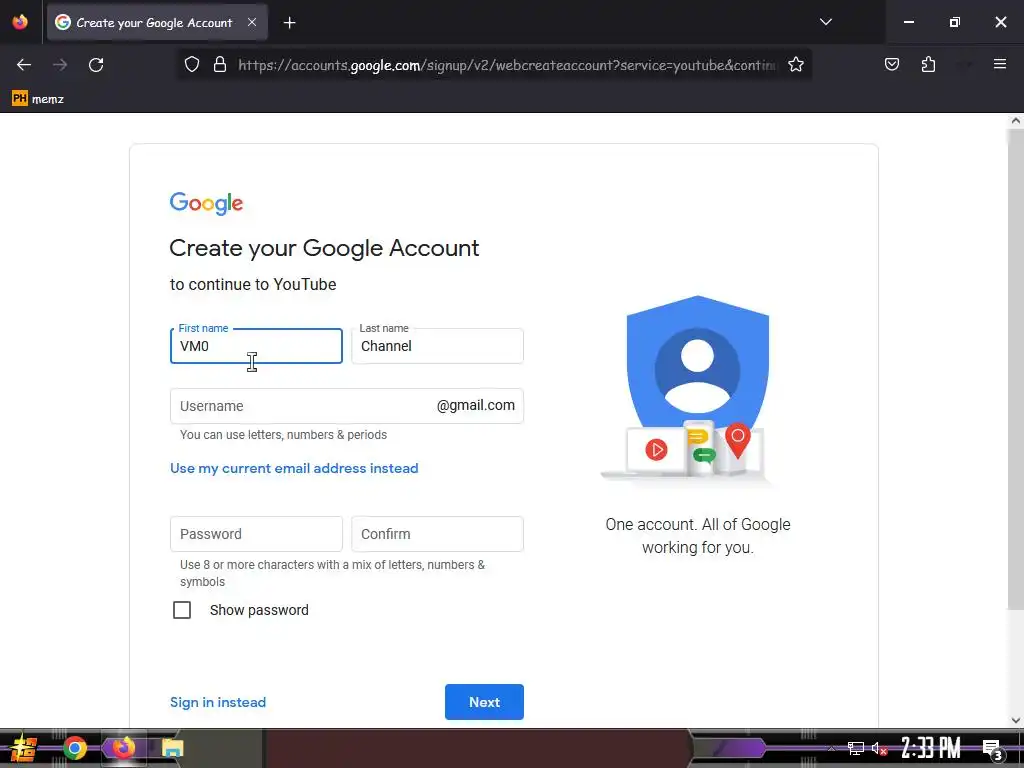Focus the Last name field
Viewport: 1024px width, 768px height.
point(438,346)
